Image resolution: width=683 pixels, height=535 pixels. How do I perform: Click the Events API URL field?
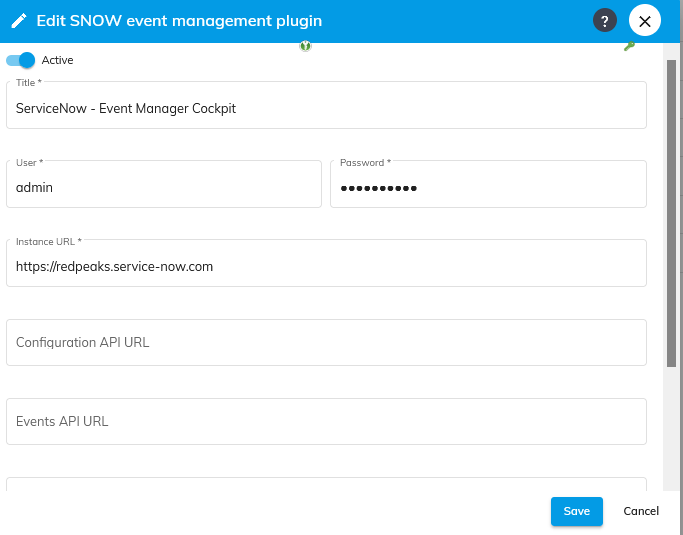[326, 421]
